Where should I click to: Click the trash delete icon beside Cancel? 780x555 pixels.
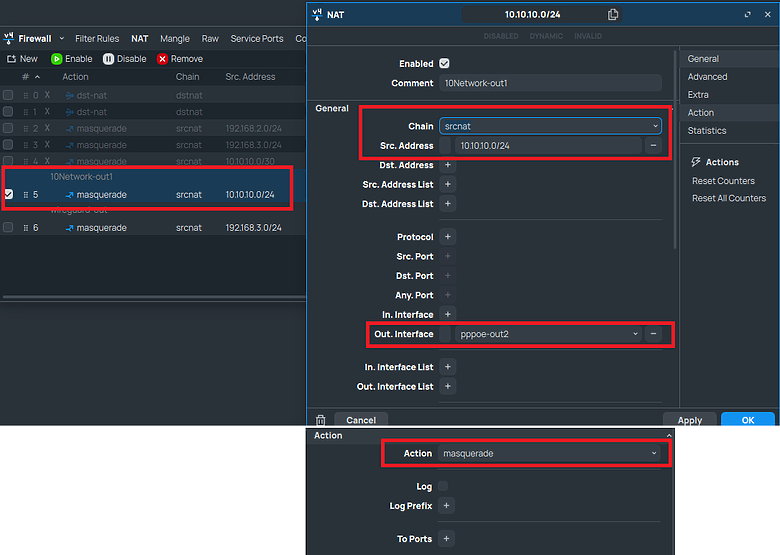tap(320, 420)
